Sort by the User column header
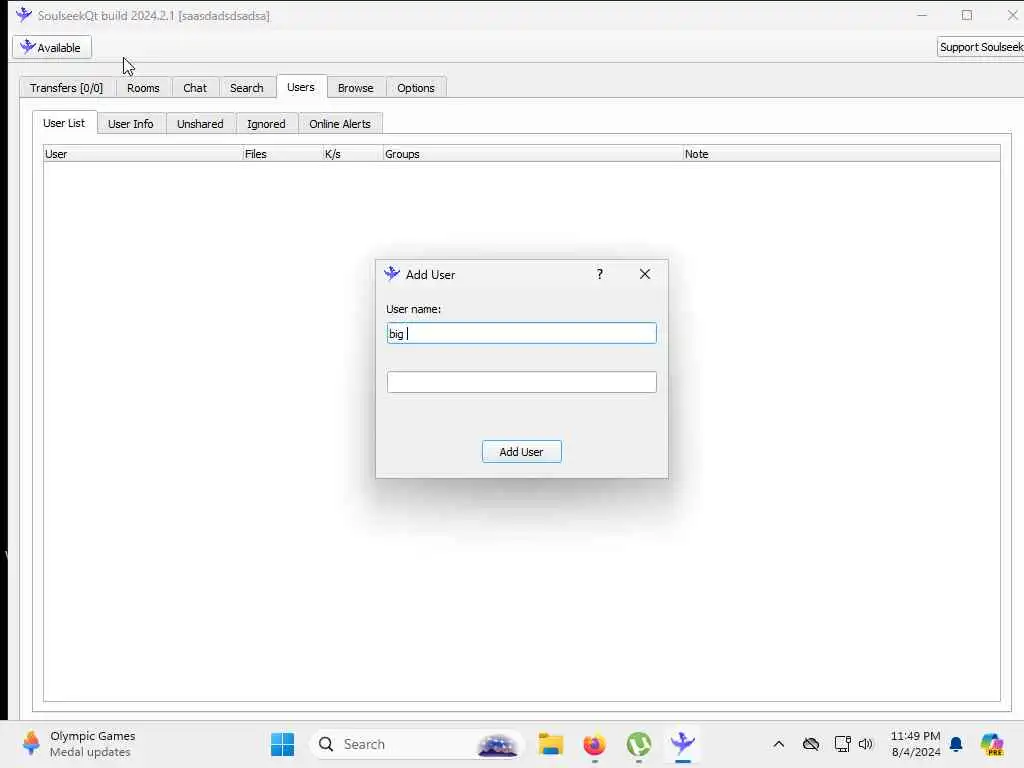Viewport: 1024px width, 768px height. pyautogui.click(x=143, y=154)
